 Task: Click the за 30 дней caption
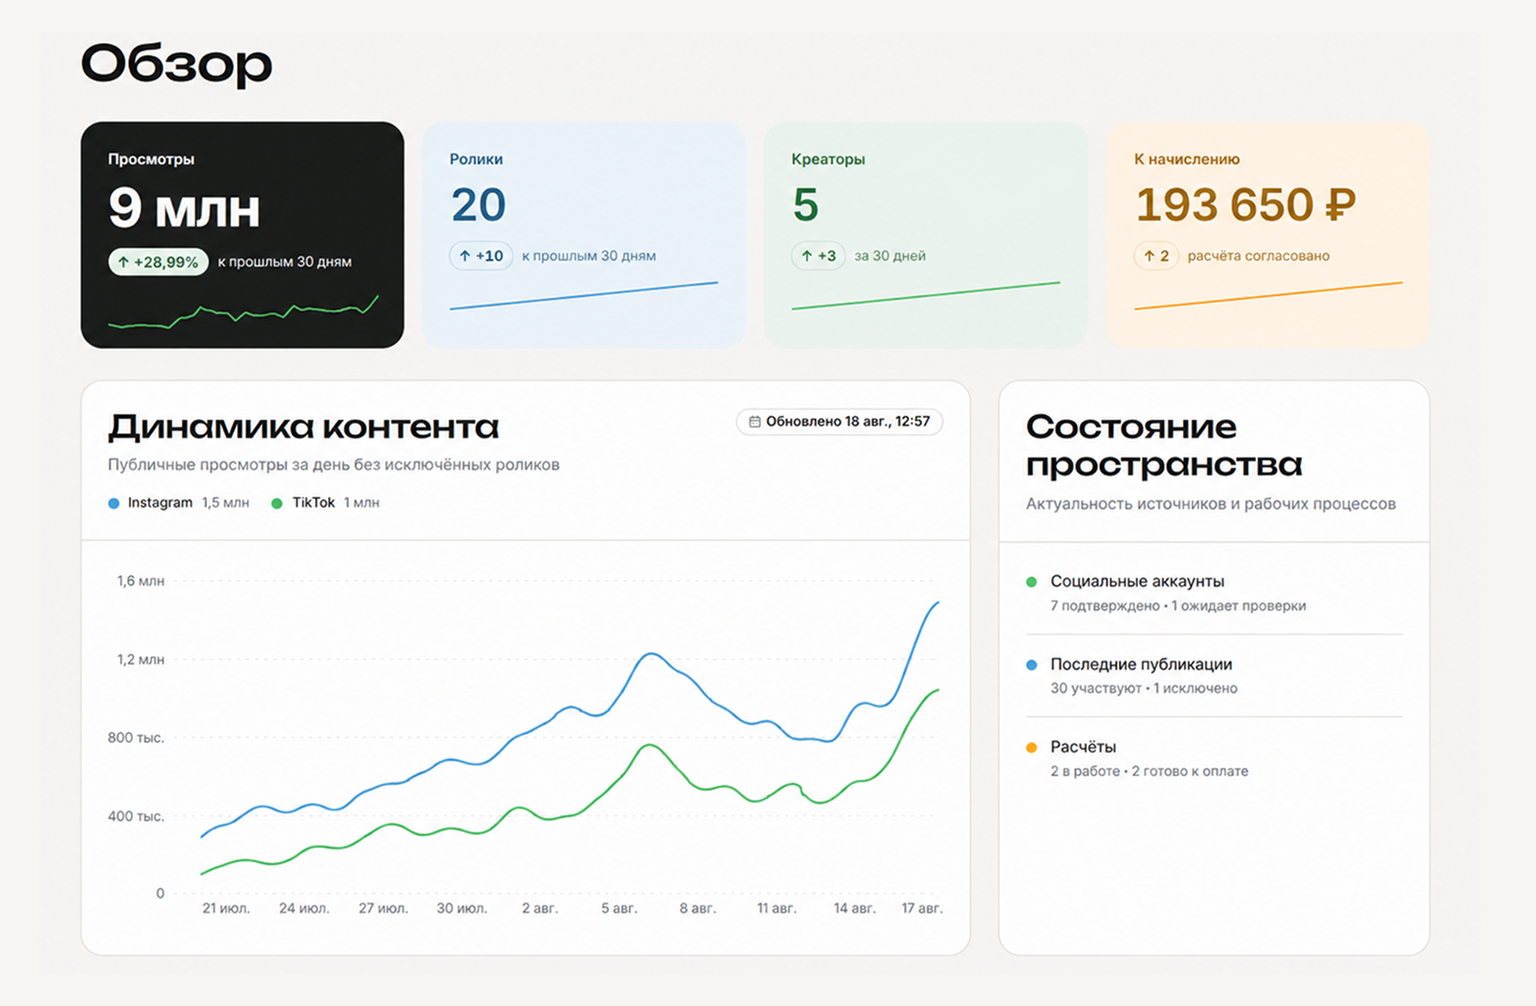(890, 256)
